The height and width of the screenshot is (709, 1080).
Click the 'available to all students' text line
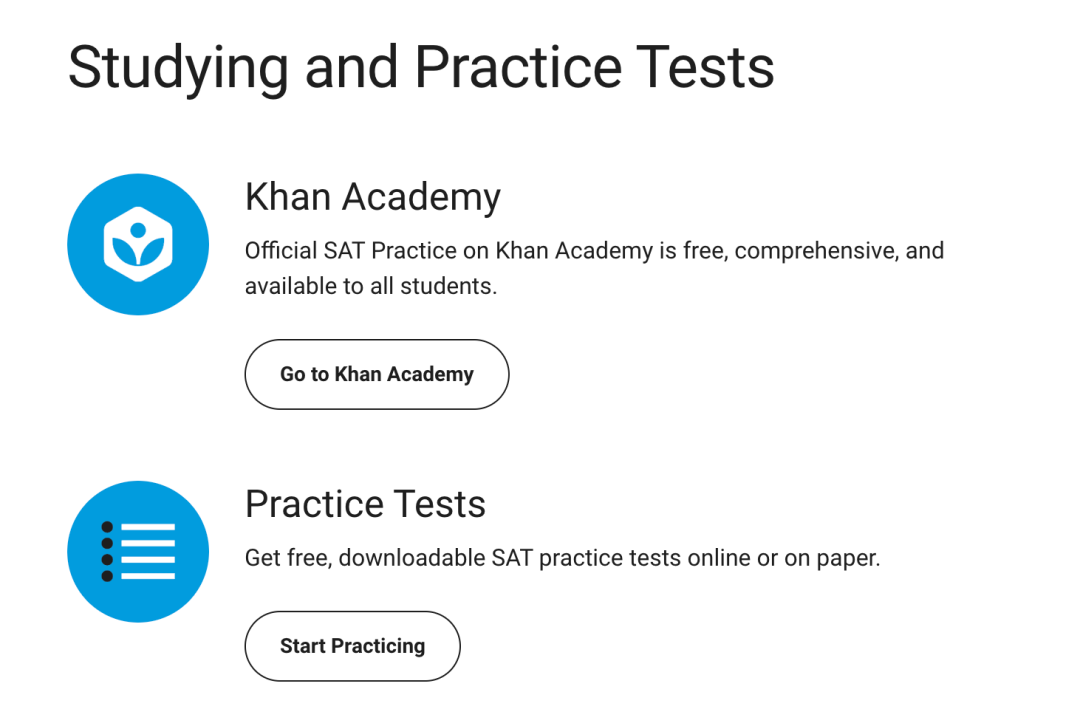370,286
